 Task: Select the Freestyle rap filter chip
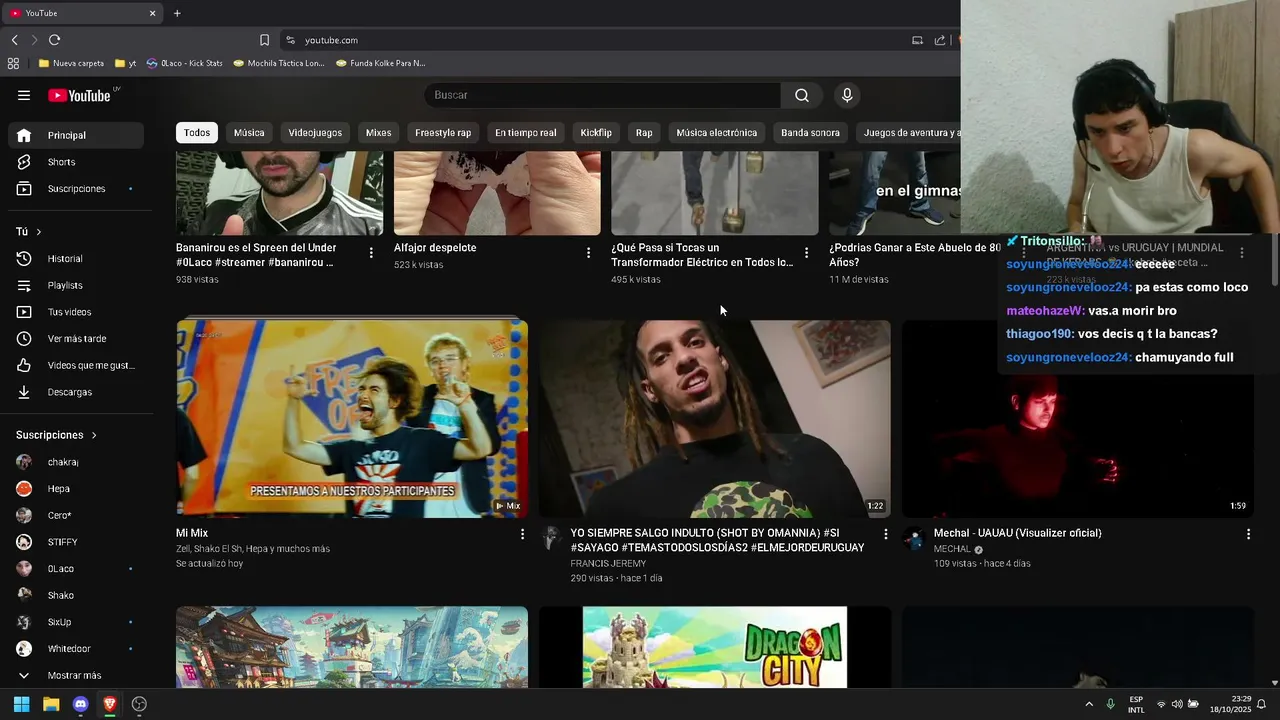point(443,133)
